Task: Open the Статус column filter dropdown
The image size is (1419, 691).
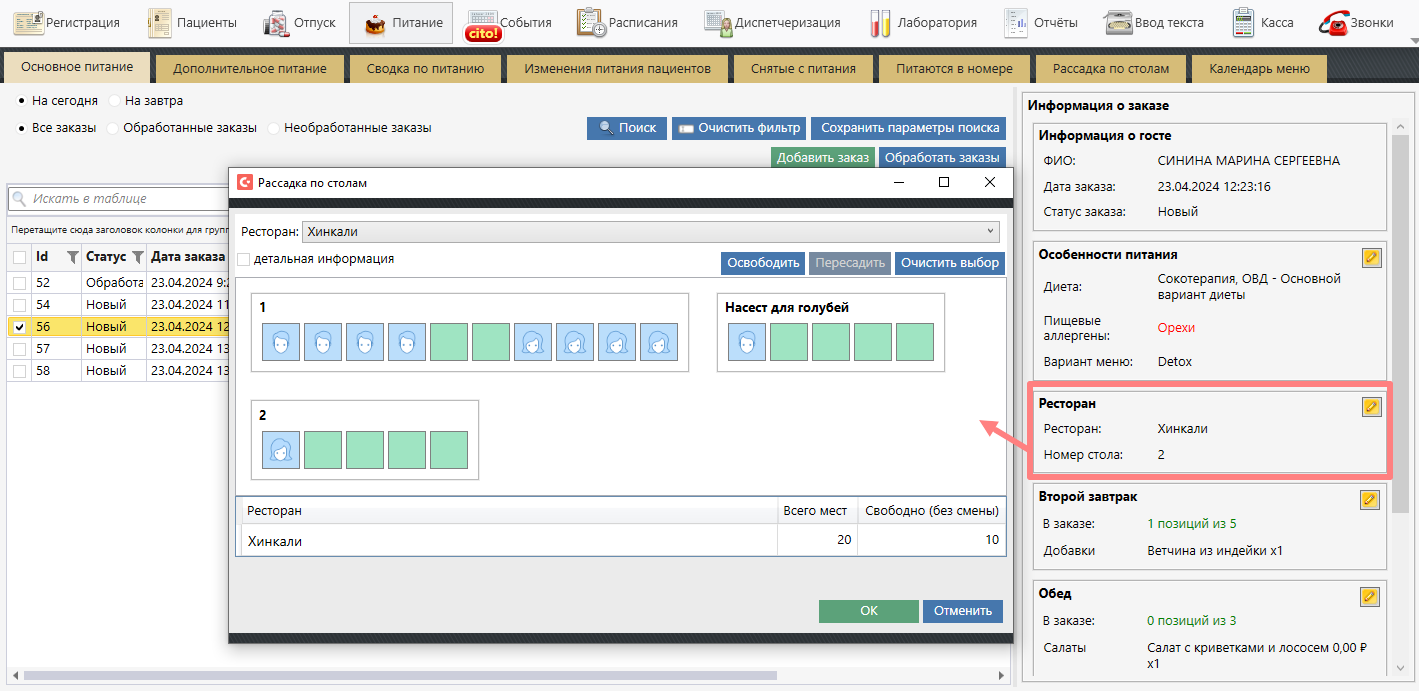Action: pyautogui.click(x=138, y=257)
